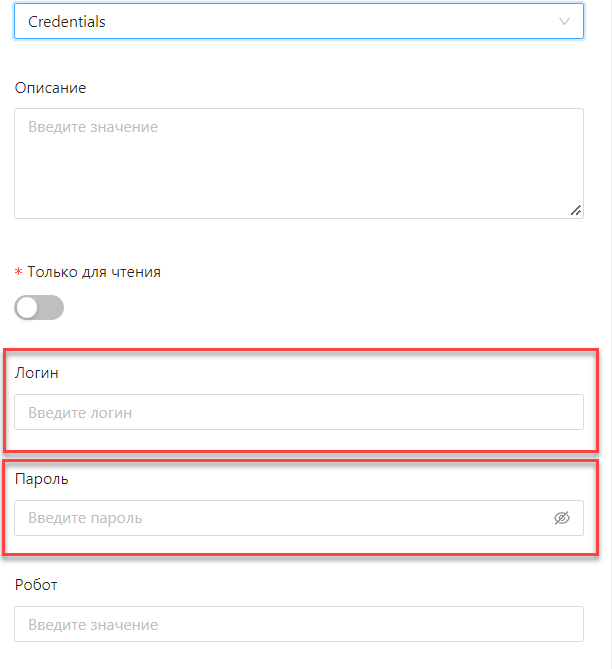Click the Credentials dropdown chevron arrow

tap(564, 21)
